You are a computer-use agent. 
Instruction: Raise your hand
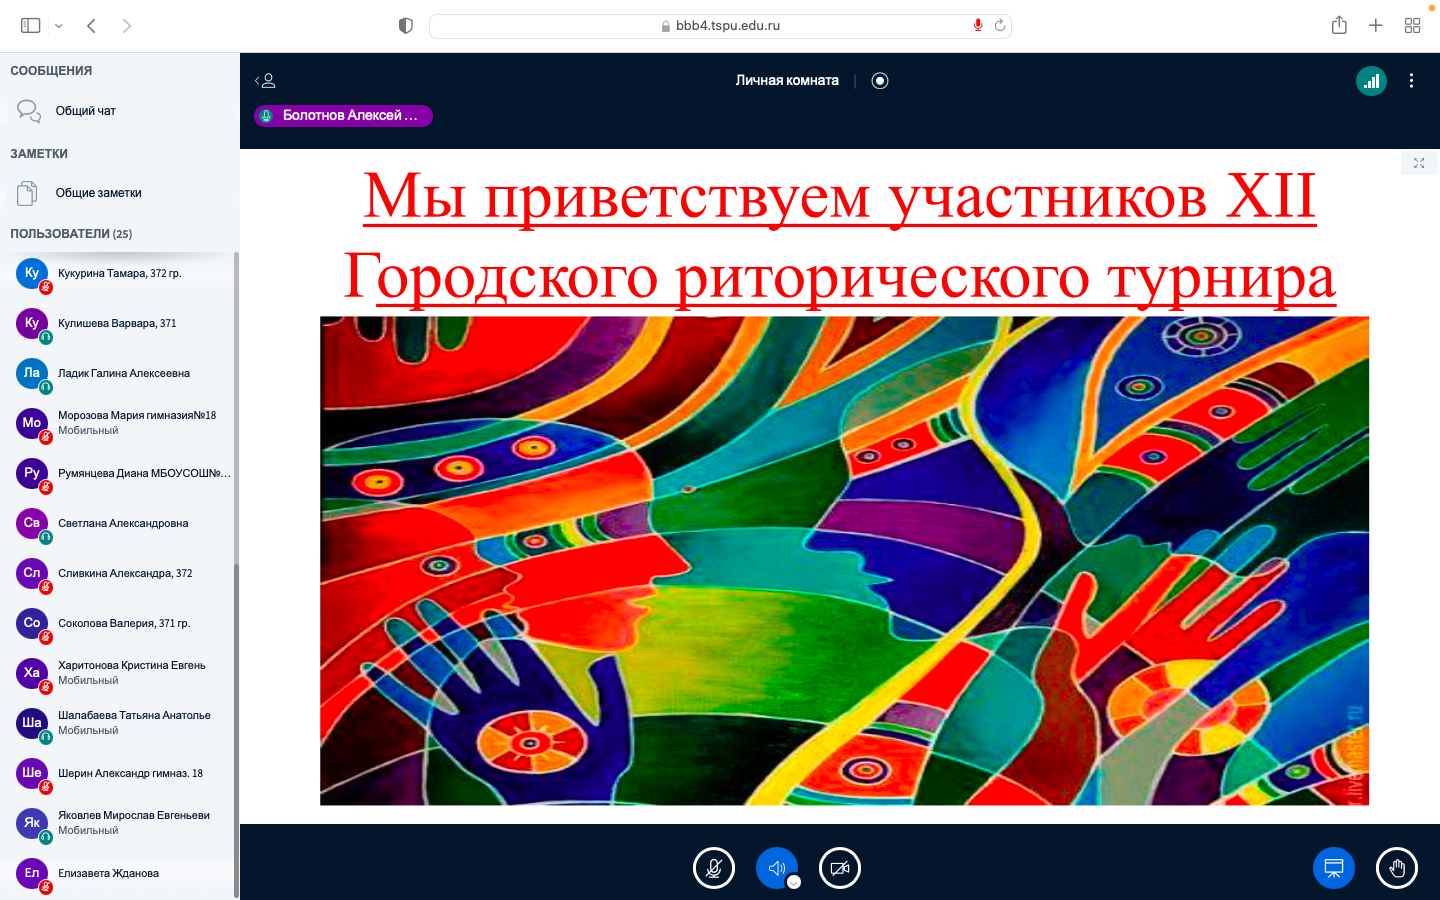1397,868
